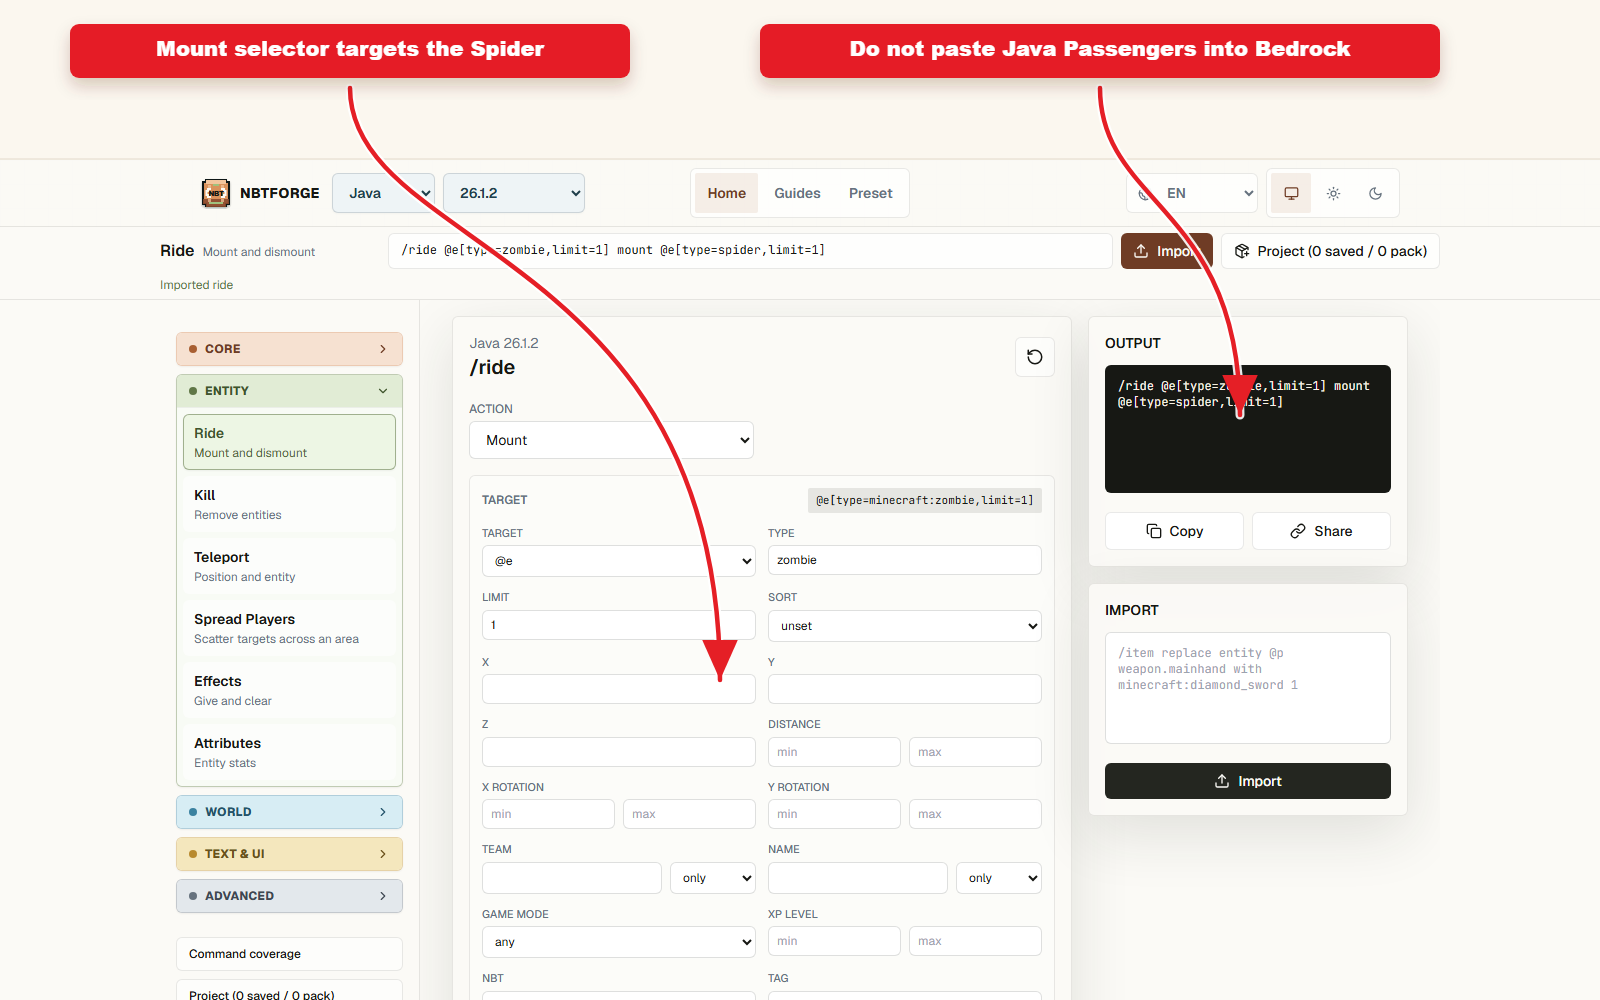Select the Kill command in the sidebar
1600x1000 pixels.
[289, 504]
